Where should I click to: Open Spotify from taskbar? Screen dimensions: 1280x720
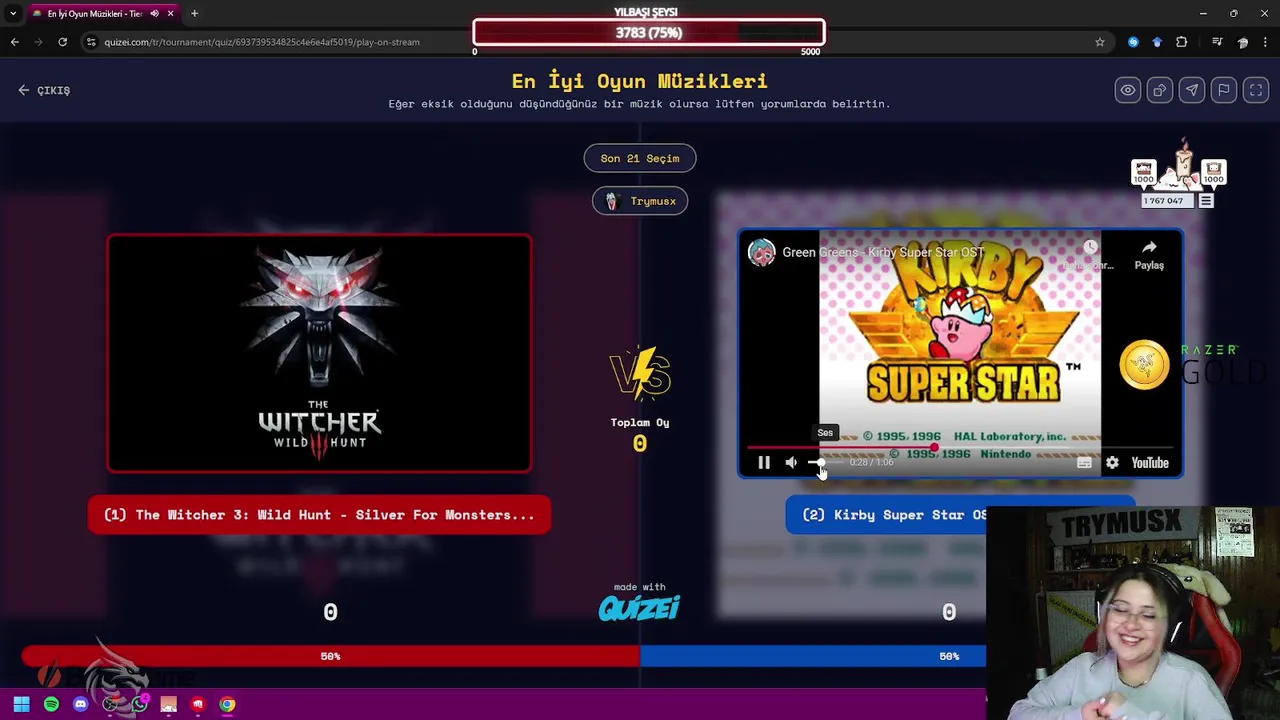click(x=51, y=704)
